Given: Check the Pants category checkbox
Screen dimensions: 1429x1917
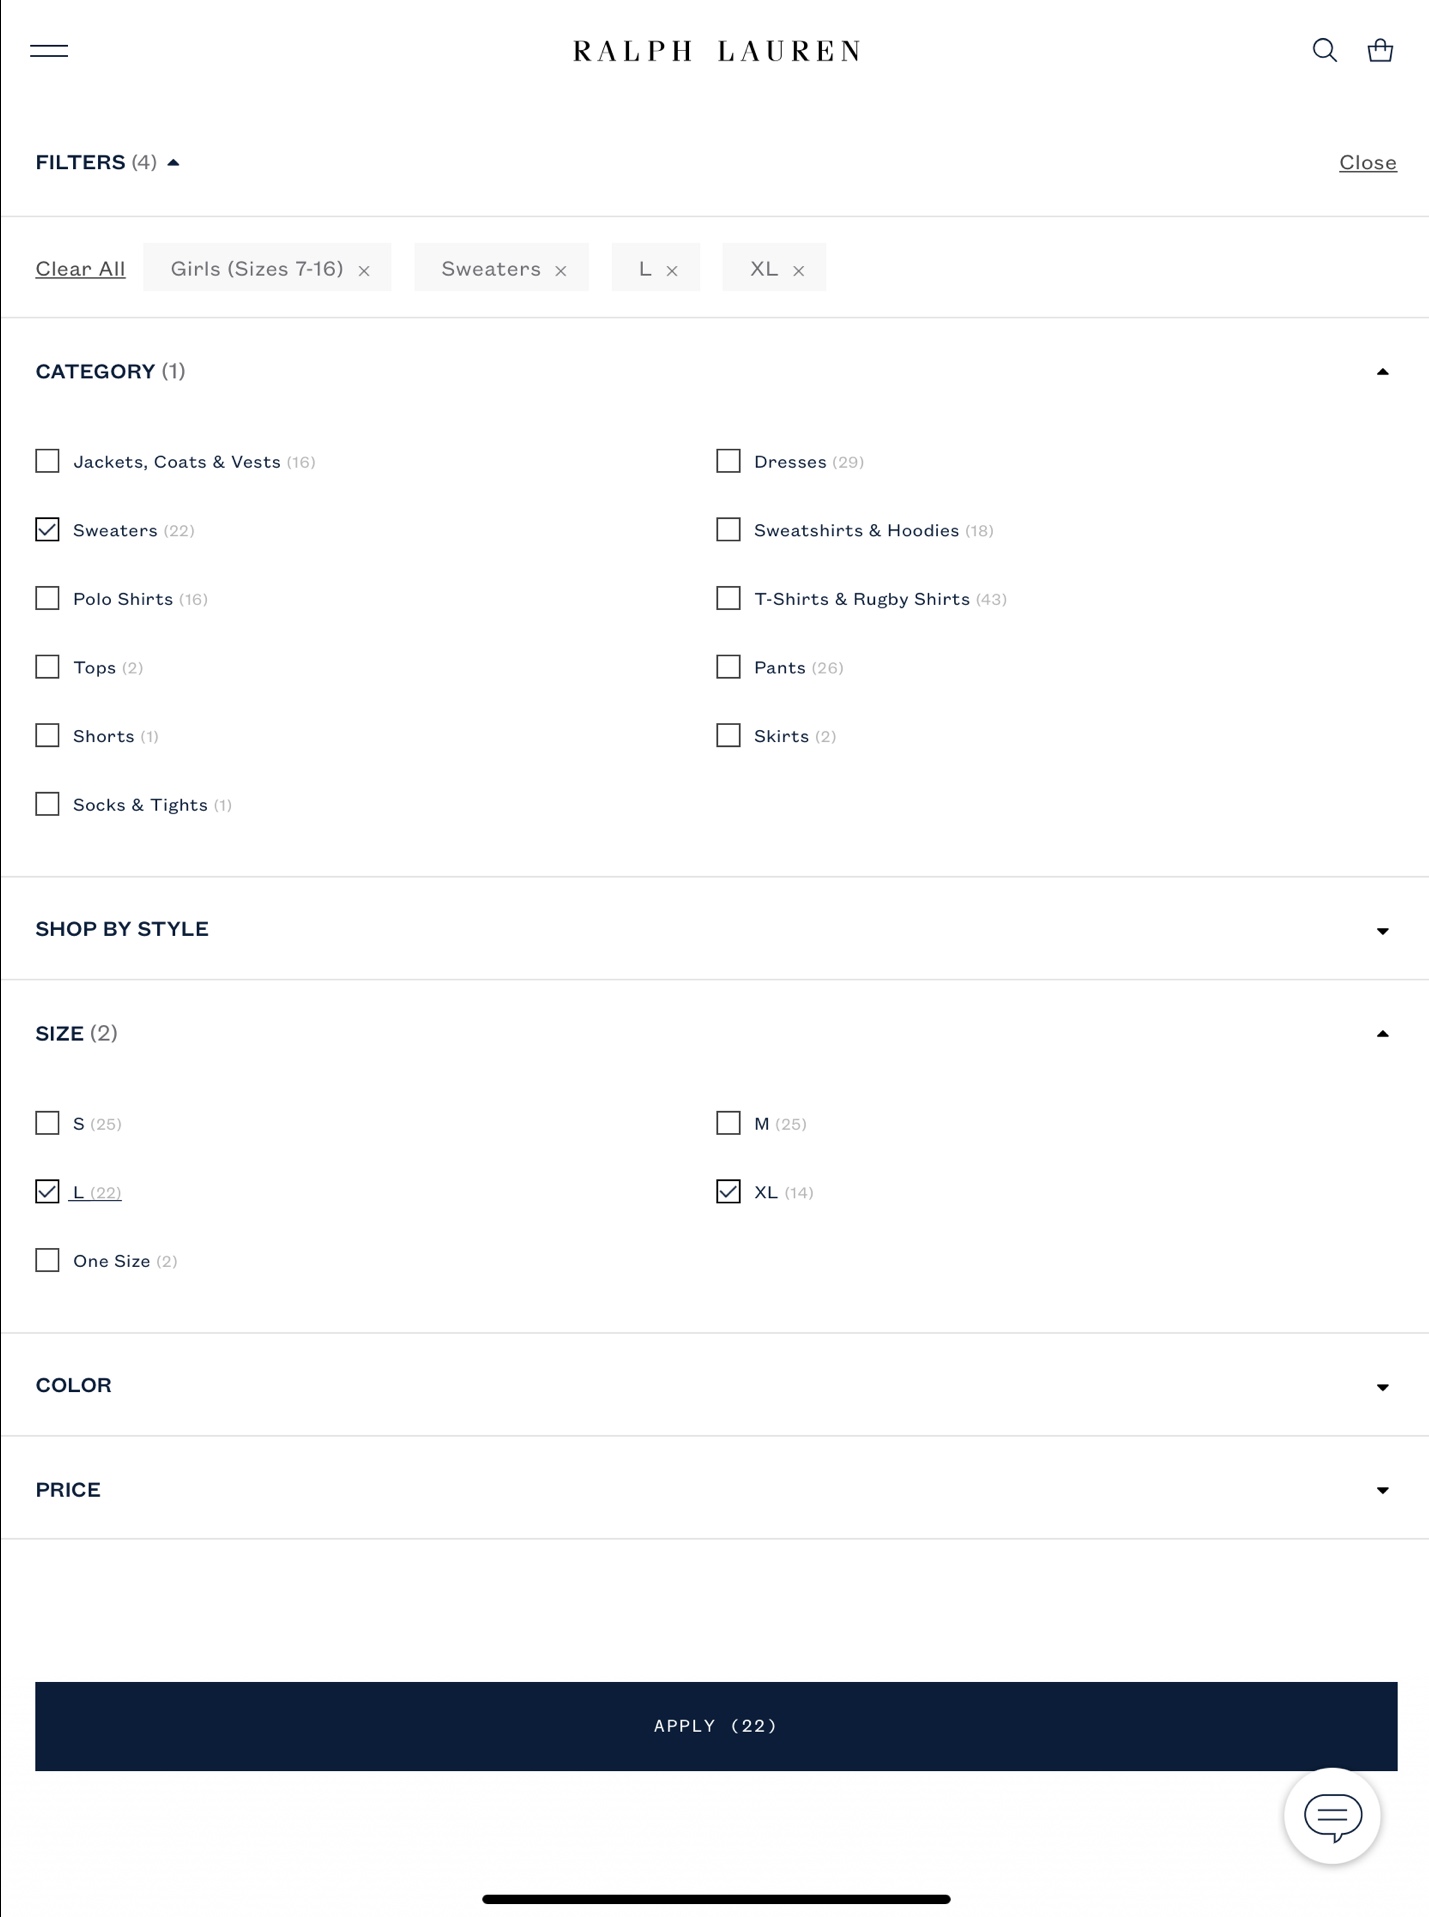Looking at the screenshot, I should pos(728,667).
